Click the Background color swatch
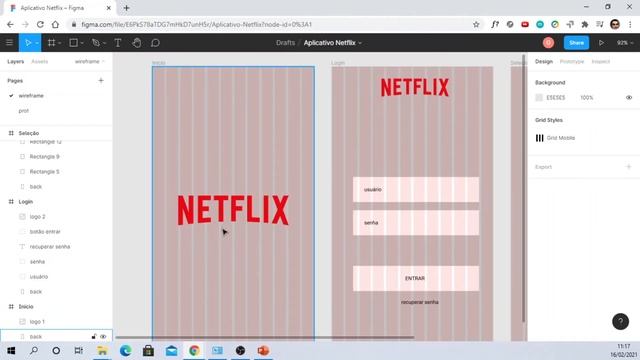 pyautogui.click(x=539, y=98)
